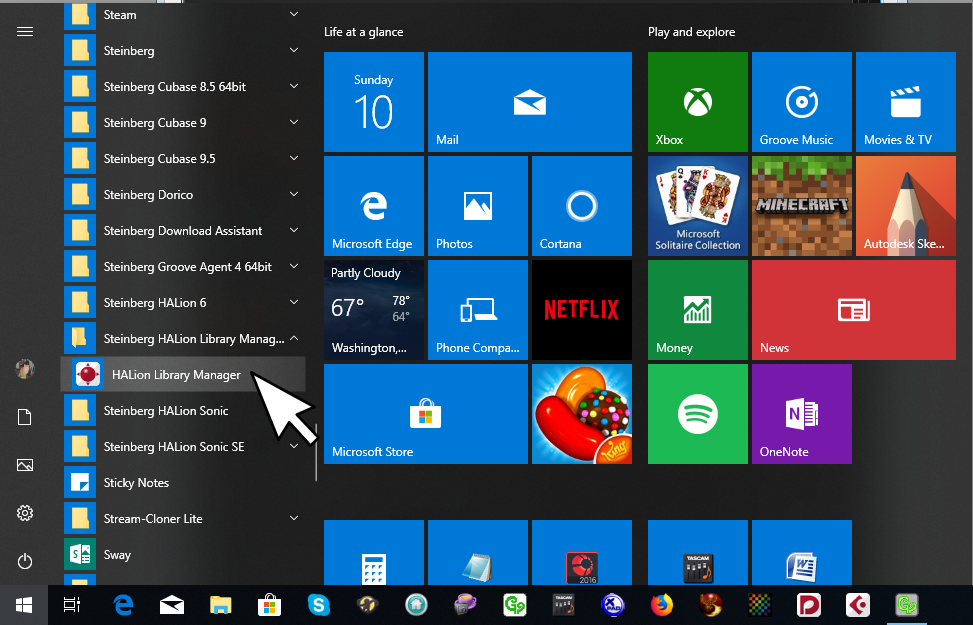Open Steinberg HALion Sonic folder

tap(183, 410)
